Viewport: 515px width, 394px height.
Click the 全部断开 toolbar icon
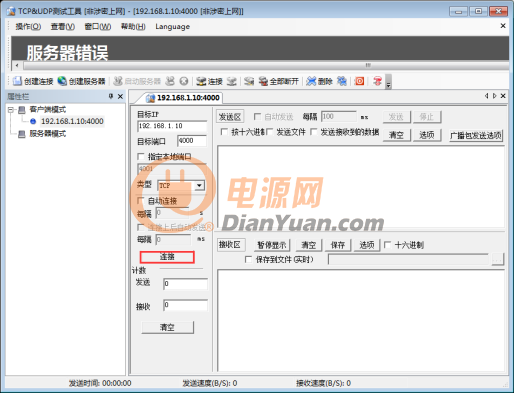[263, 81]
